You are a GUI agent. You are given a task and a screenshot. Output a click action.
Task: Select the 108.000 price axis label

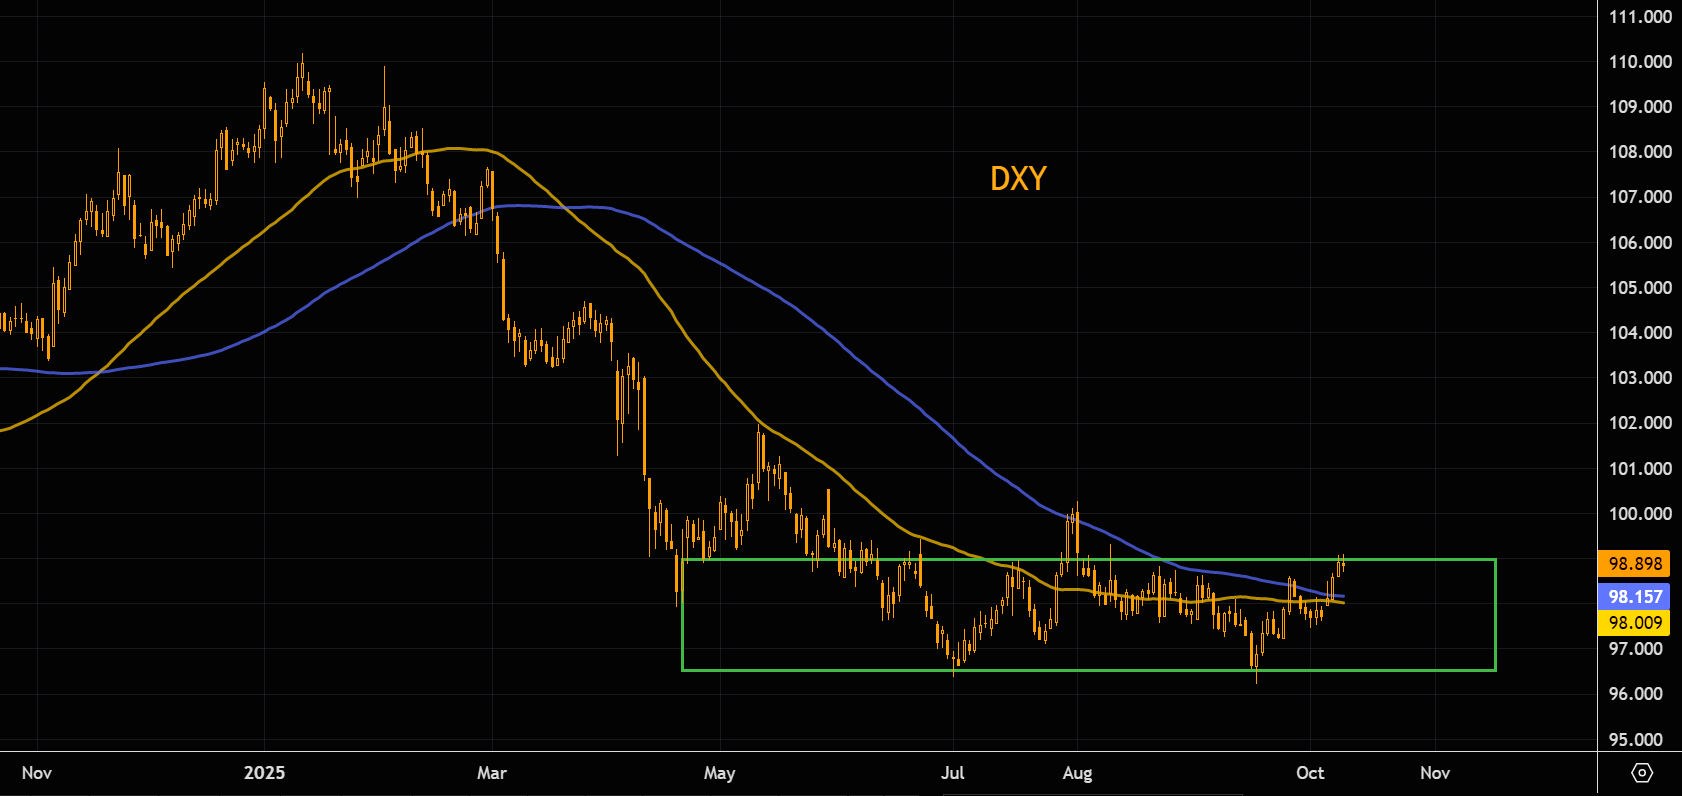(1640, 152)
